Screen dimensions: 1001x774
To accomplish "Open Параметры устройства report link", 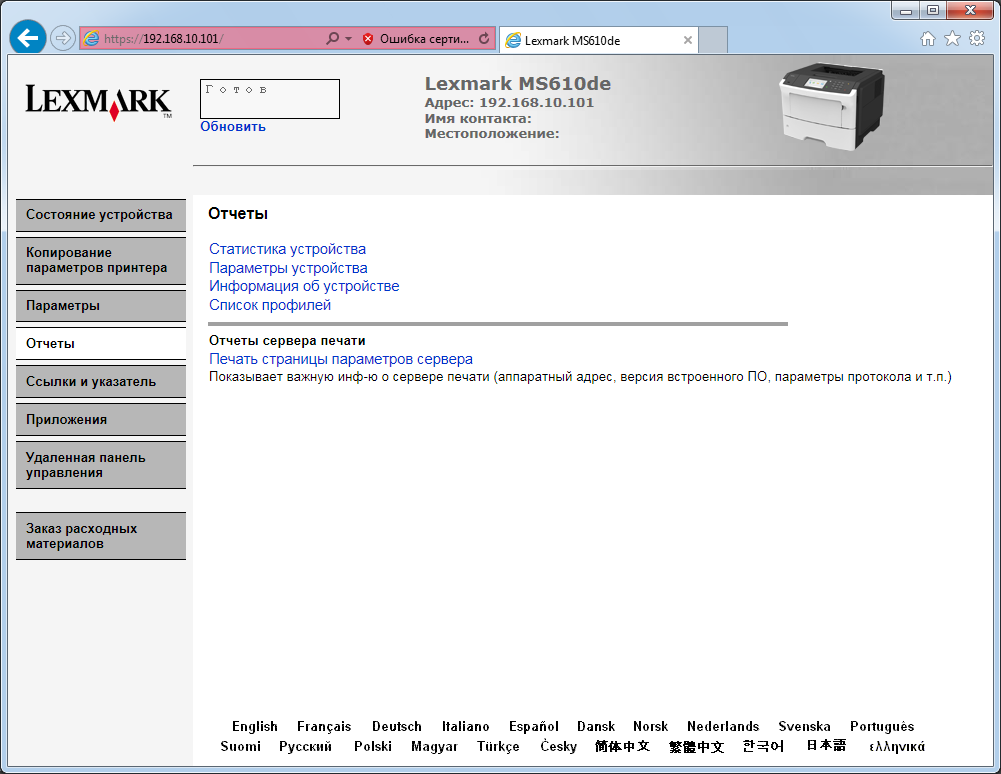I will tap(288, 268).
